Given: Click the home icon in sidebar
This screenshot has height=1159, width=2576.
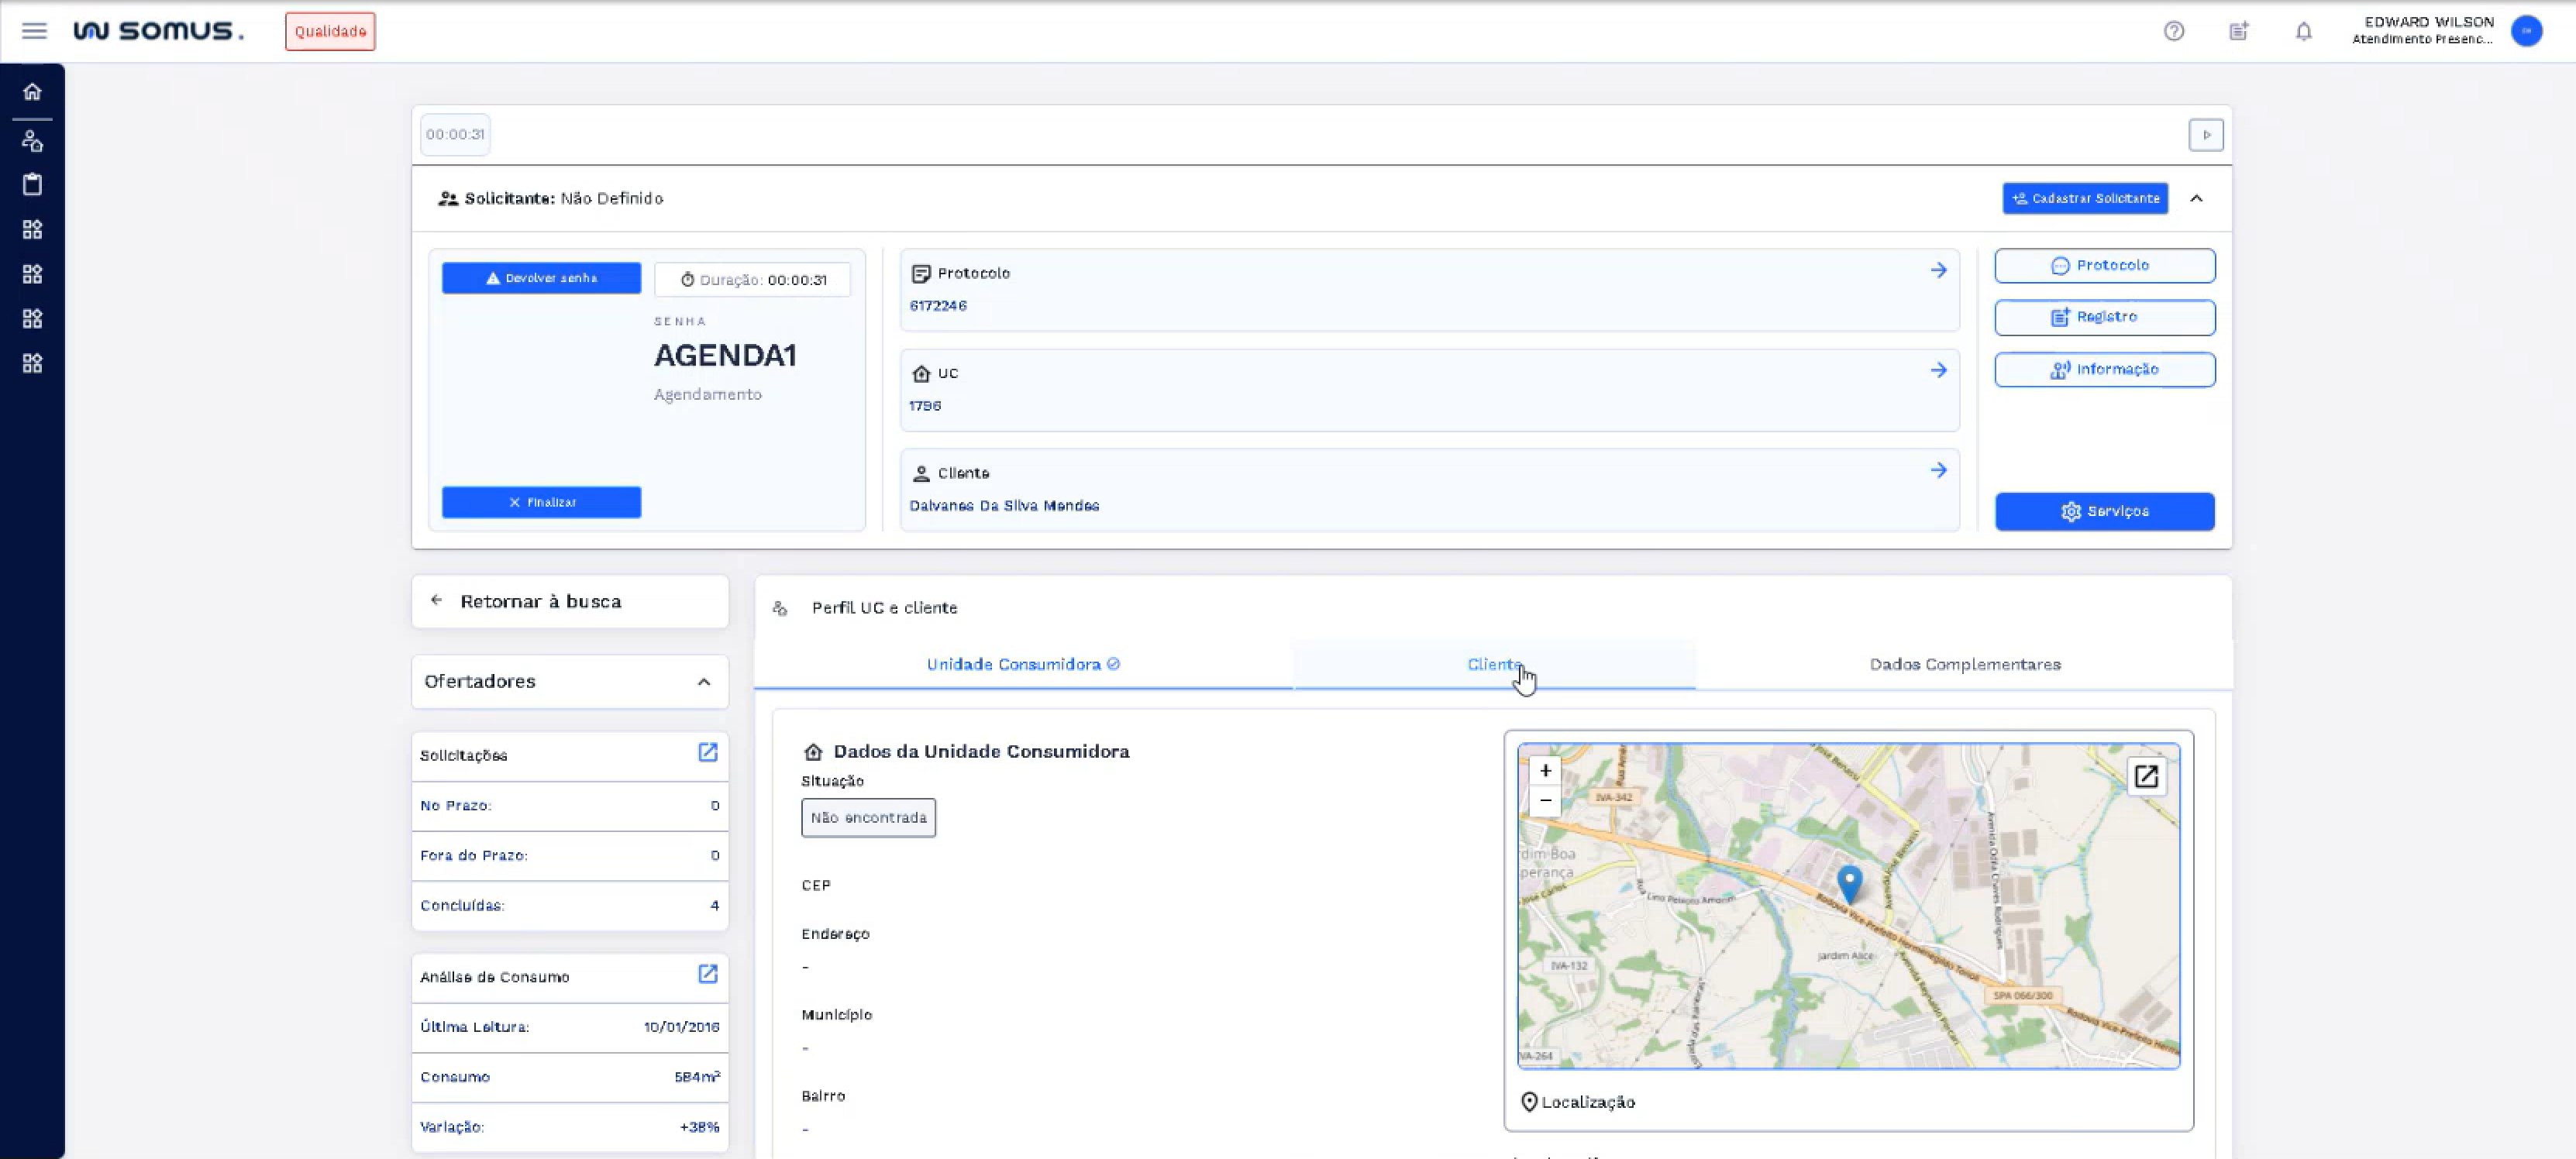Looking at the screenshot, I should tap(32, 92).
